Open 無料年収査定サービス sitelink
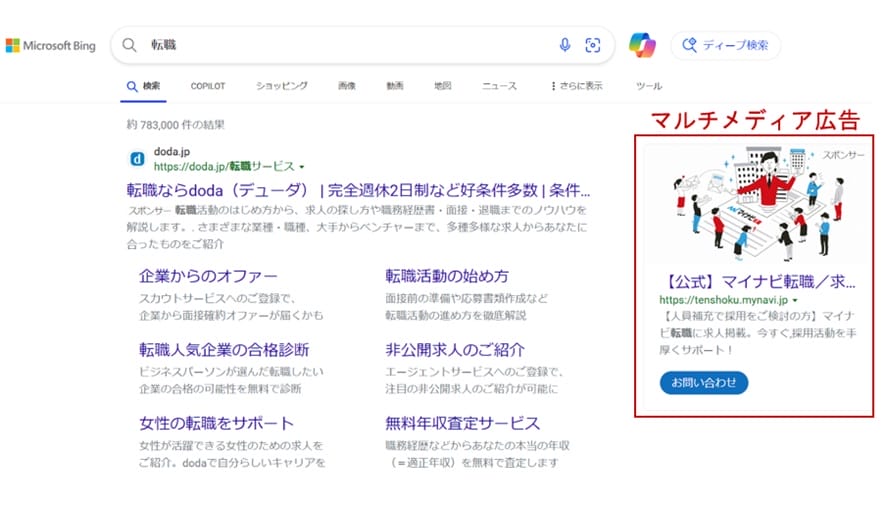886x505 pixels. tap(463, 423)
